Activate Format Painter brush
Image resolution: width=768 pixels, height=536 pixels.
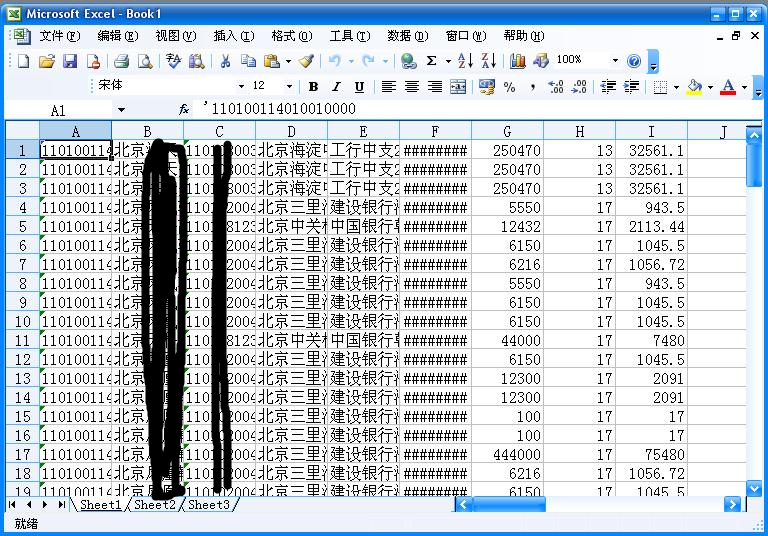[x=307, y=61]
